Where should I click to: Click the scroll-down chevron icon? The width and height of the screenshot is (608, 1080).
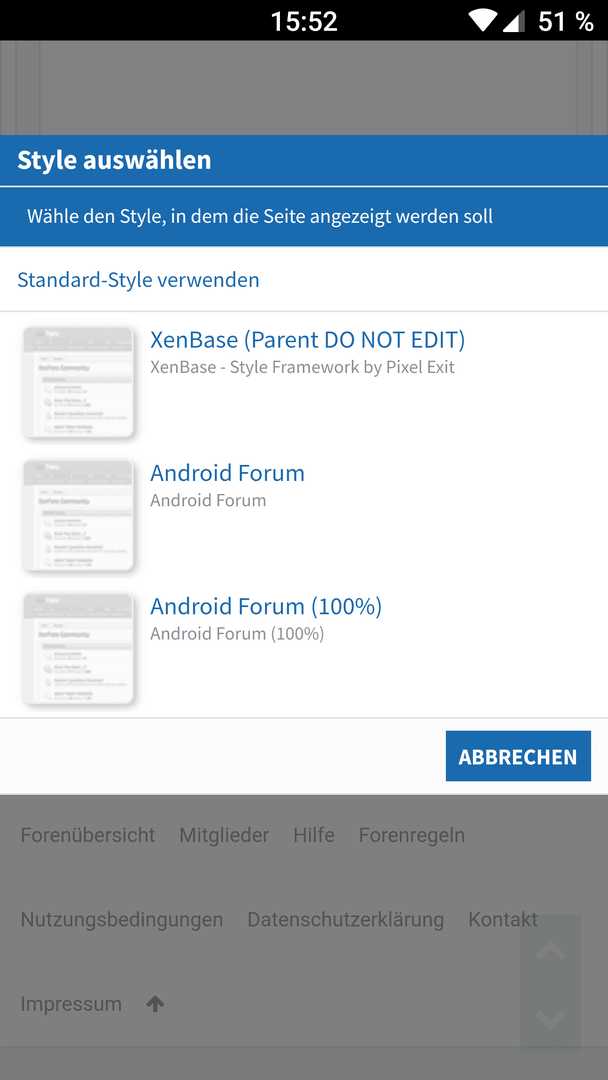click(550, 1019)
